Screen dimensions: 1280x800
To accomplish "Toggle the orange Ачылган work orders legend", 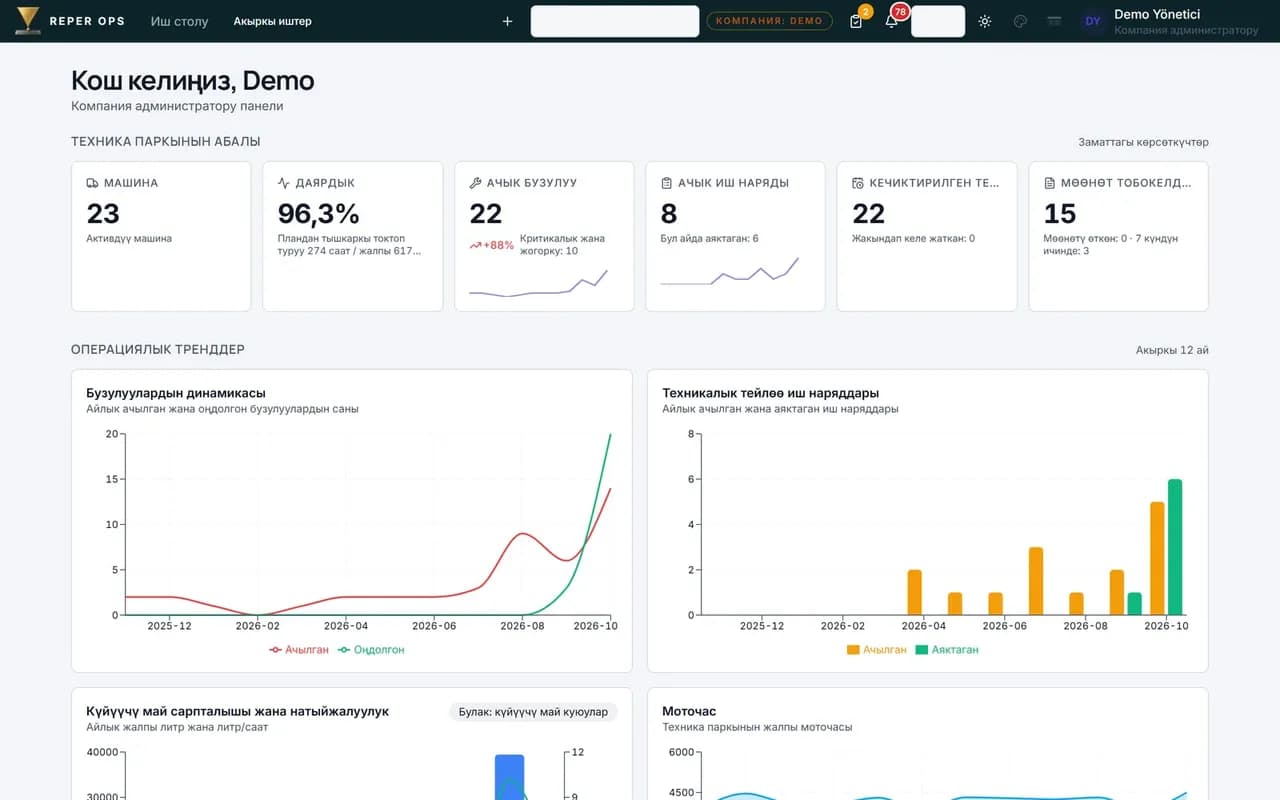I will point(876,650).
